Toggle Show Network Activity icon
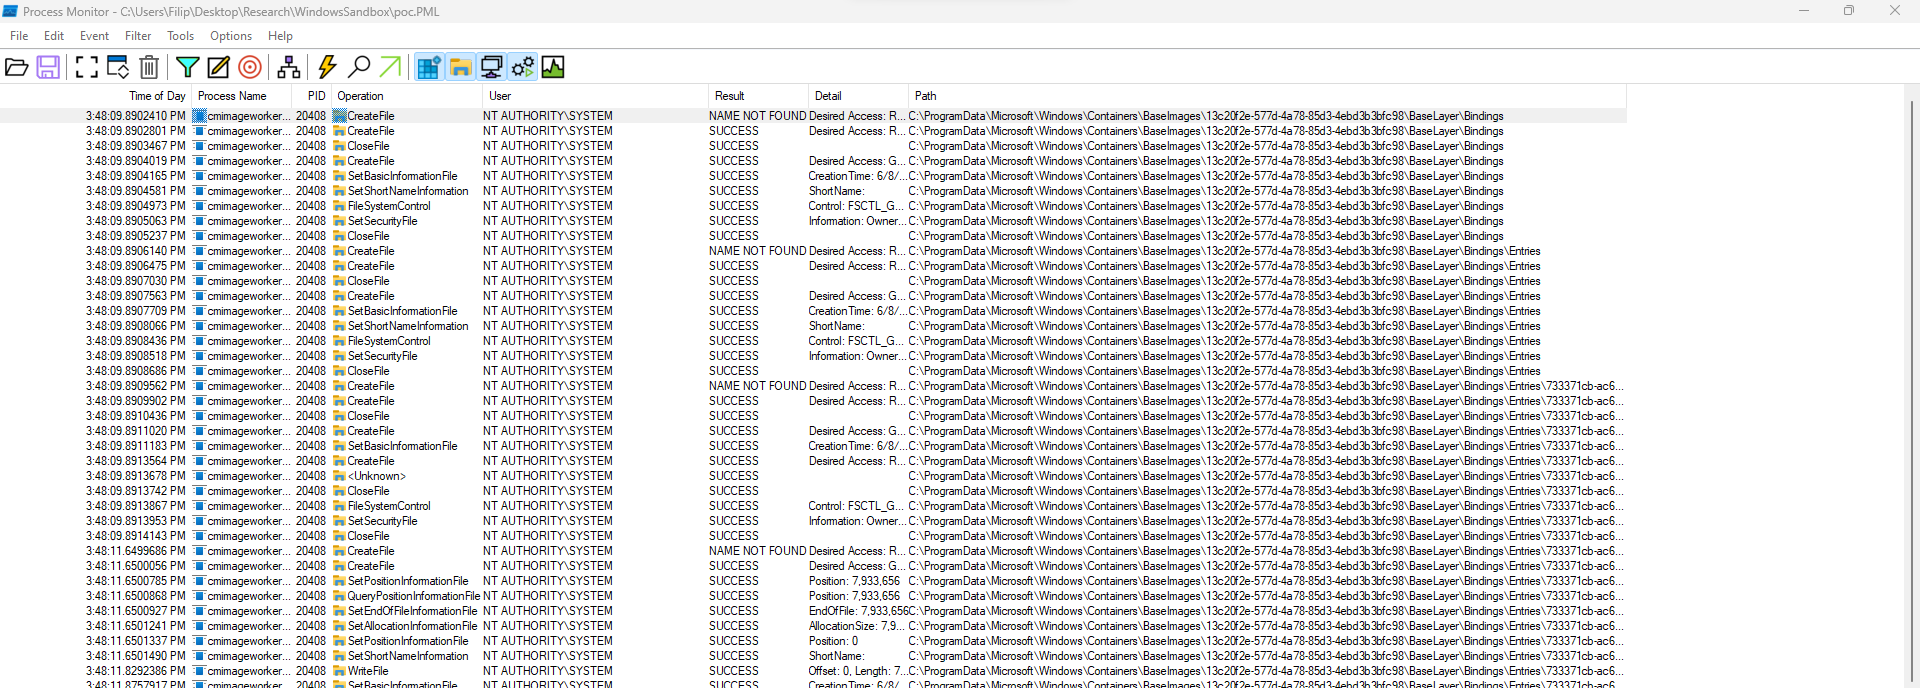Viewport: 1920px width, 688px height. (x=491, y=67)
